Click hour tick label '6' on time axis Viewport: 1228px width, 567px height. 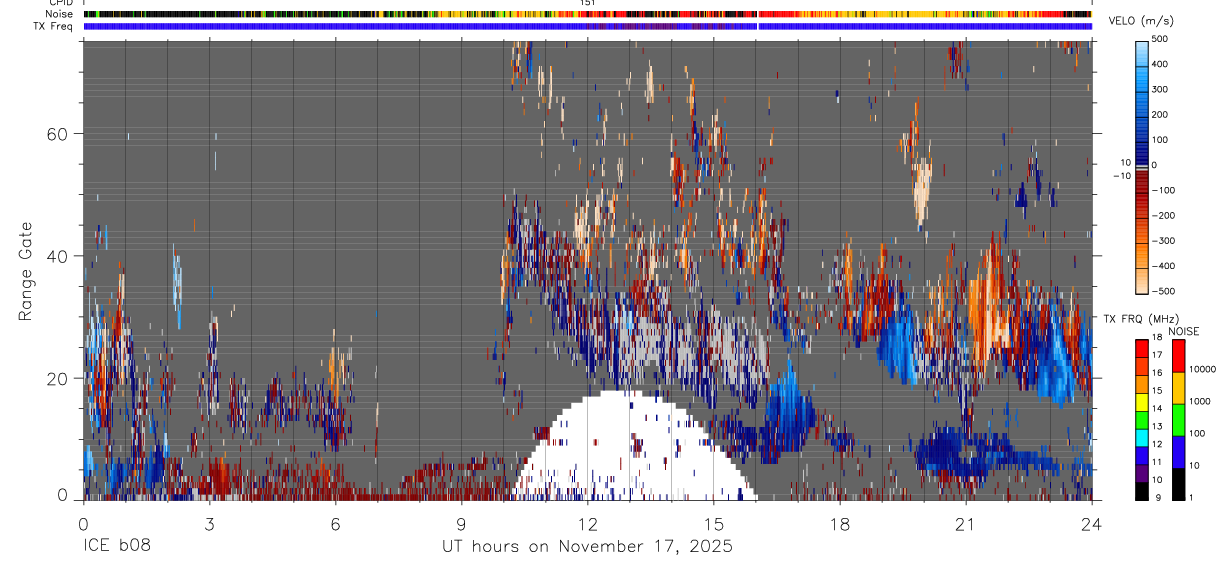335,522
